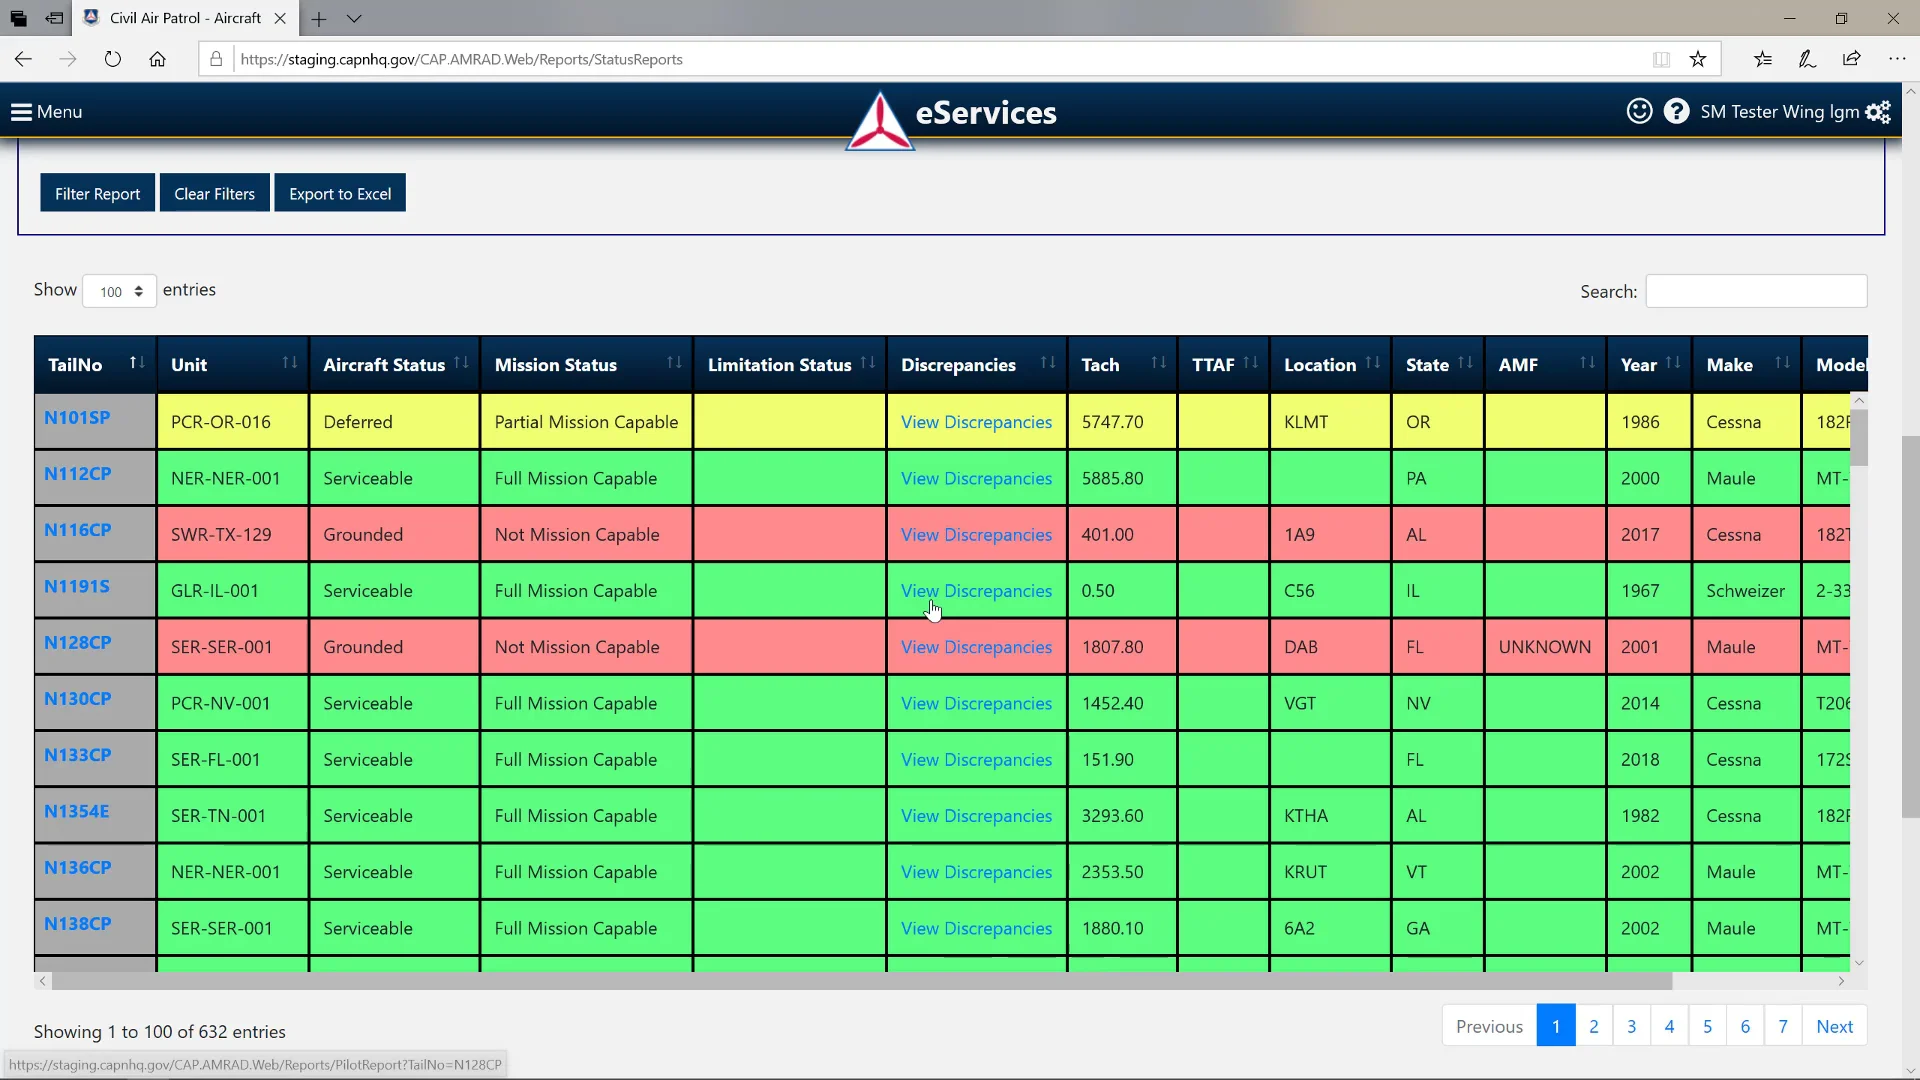Open the reading view icon
1920x1080 pixels.
[x=1661, y=59]
